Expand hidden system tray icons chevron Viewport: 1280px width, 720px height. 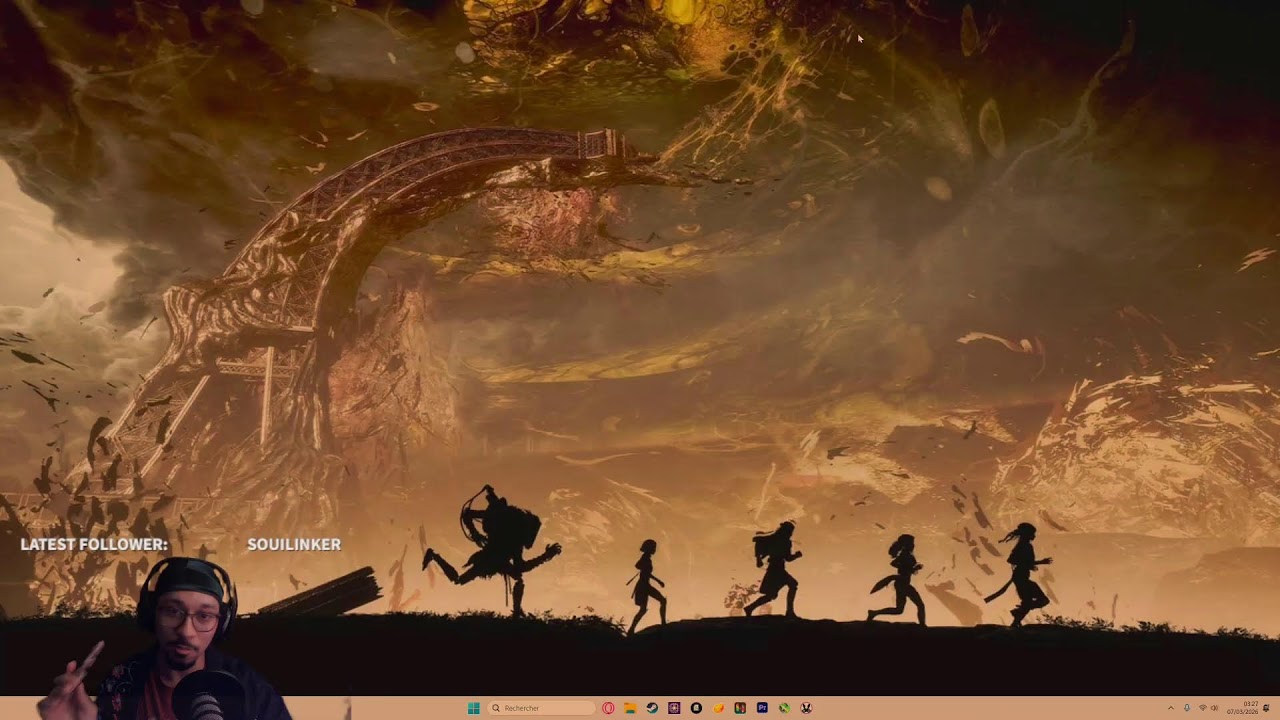point(1171,708)
